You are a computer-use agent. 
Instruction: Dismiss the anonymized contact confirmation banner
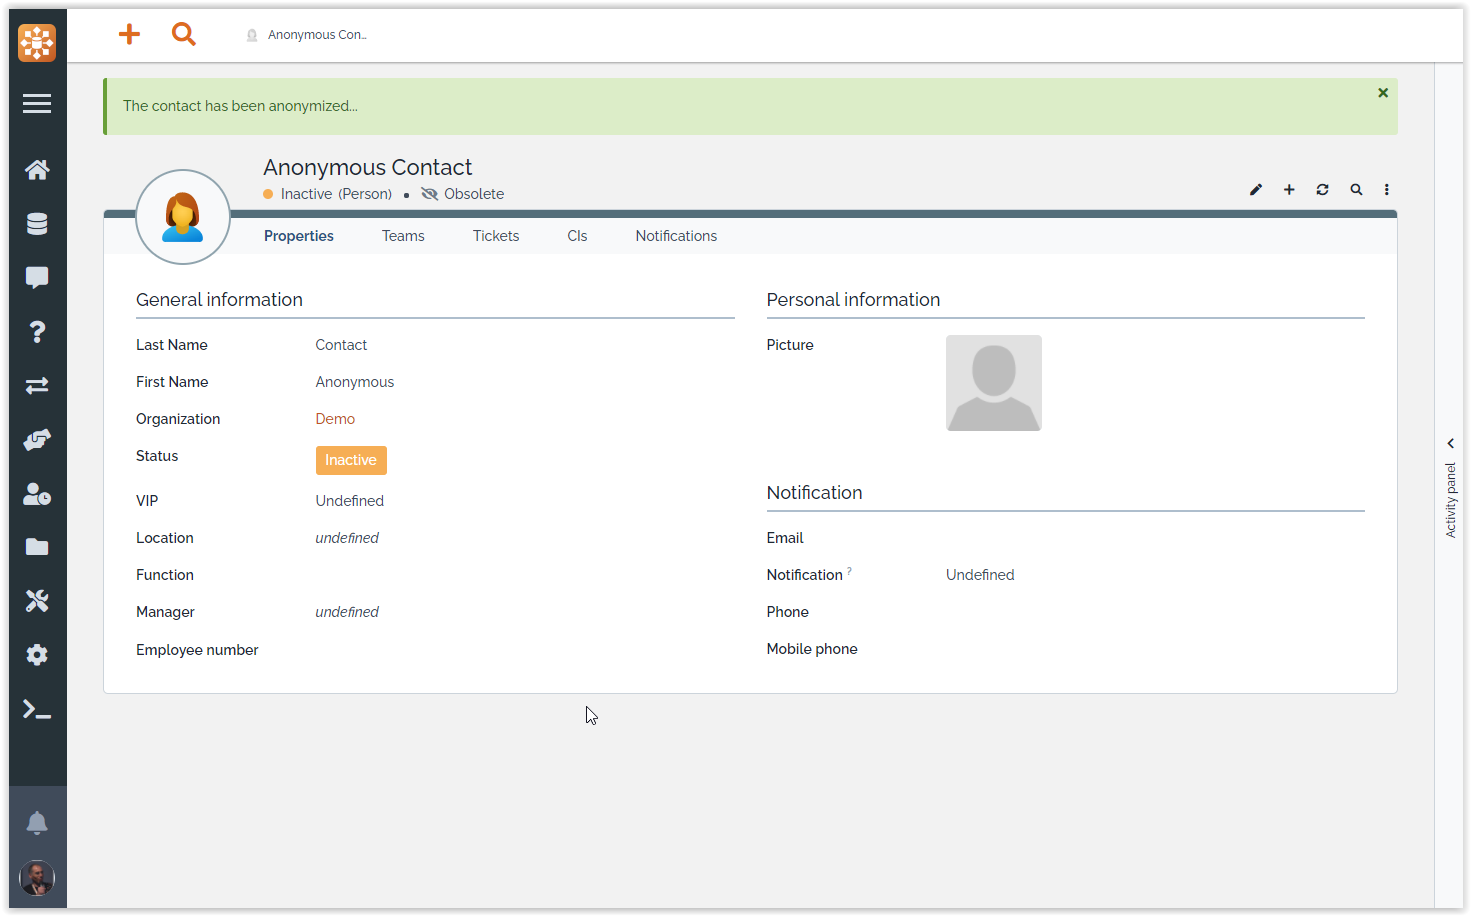[1383, 92]
